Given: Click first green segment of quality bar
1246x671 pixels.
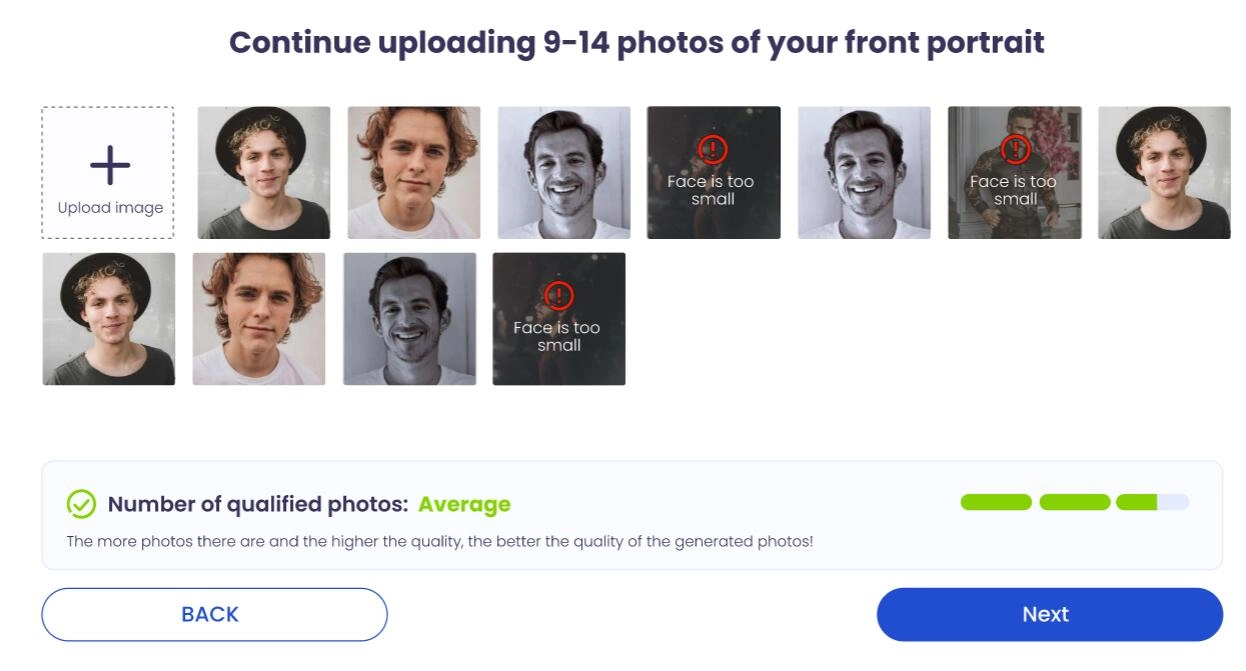Looking at the screenshot, I should (x=996, y=502).
